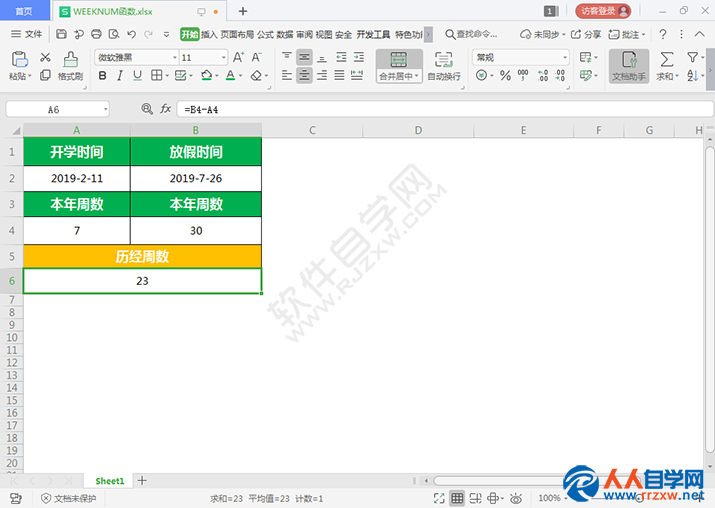Expand the borders dropdown arrow

(167, 76)
